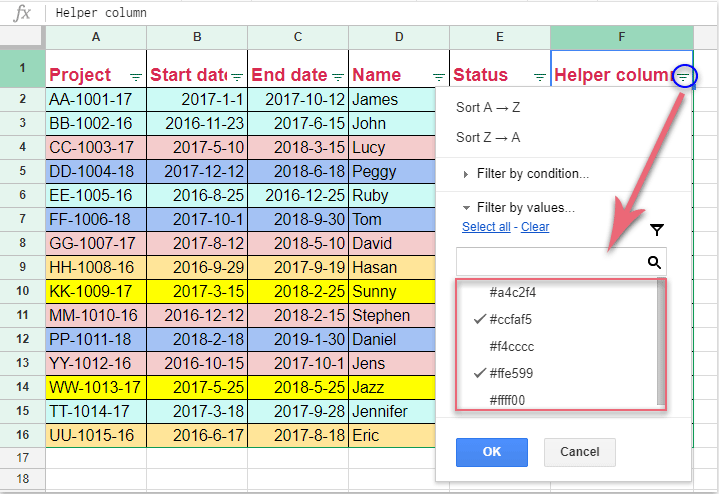Check the #f4cccc value

coord(511,346)
